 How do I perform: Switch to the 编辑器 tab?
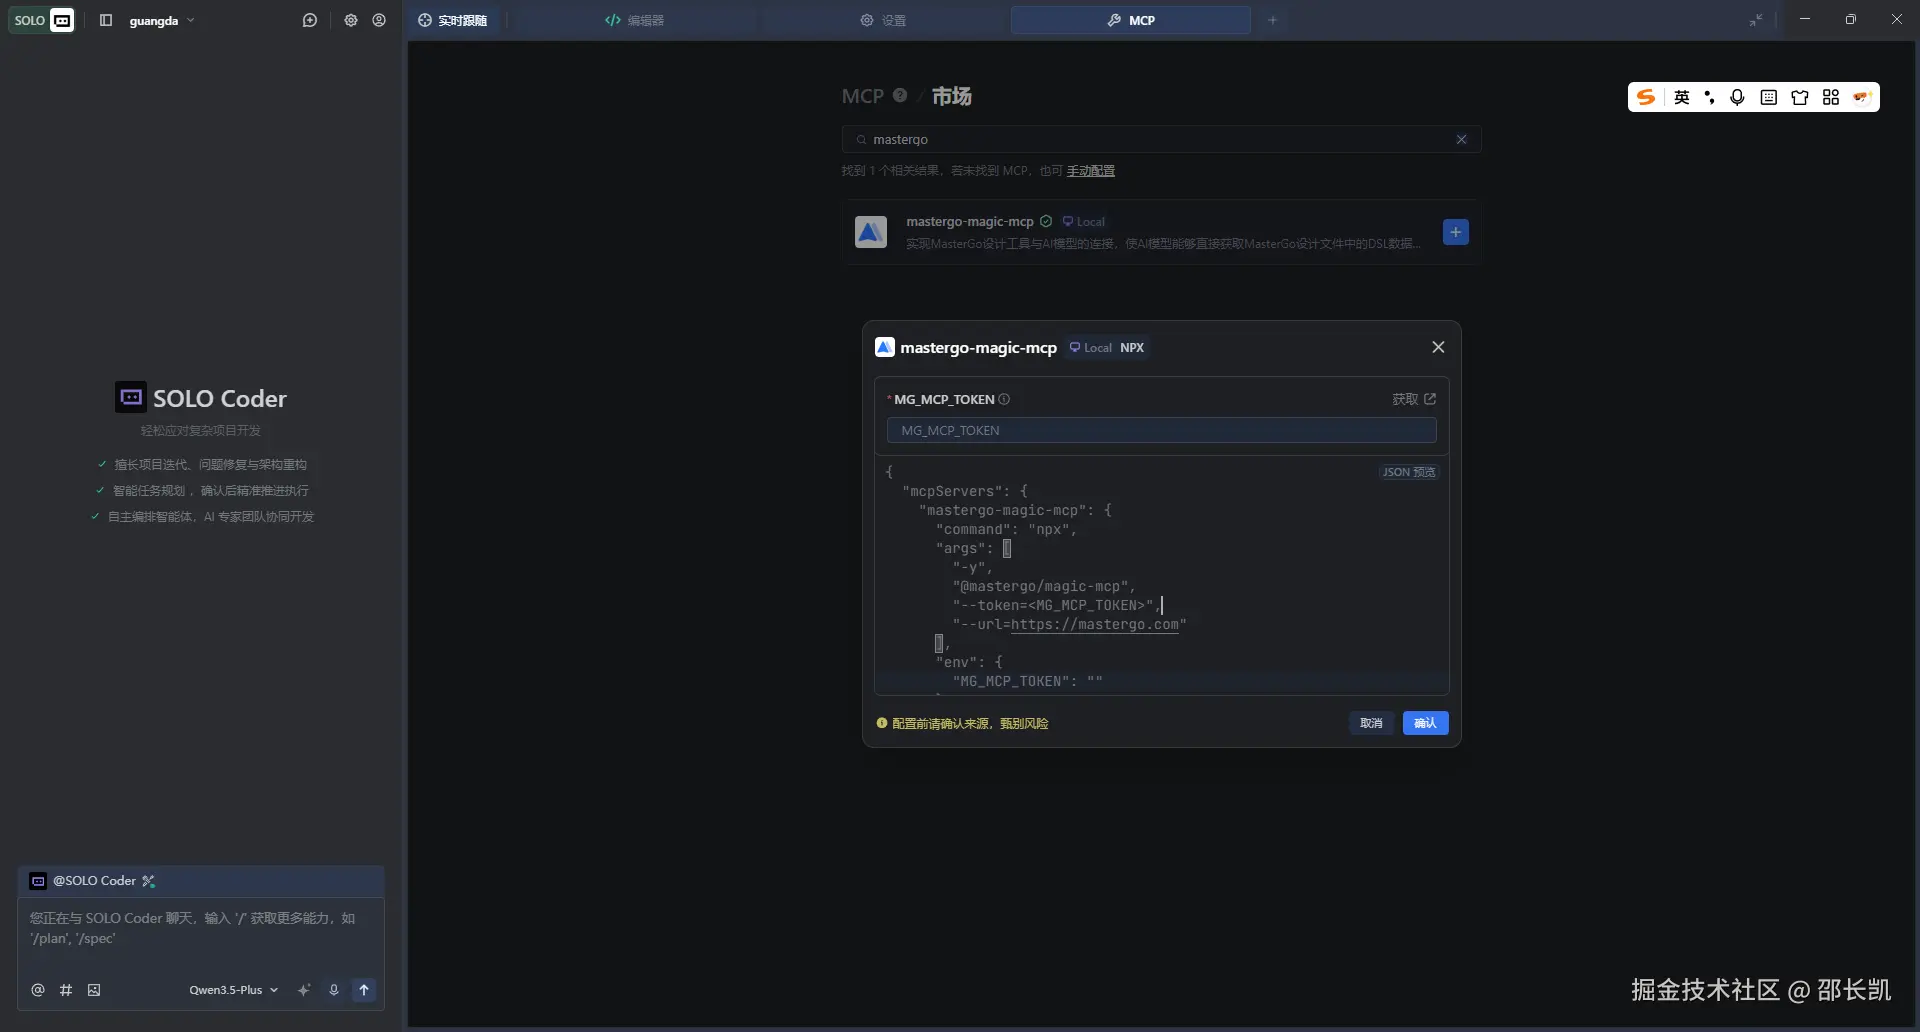(634, 20)
